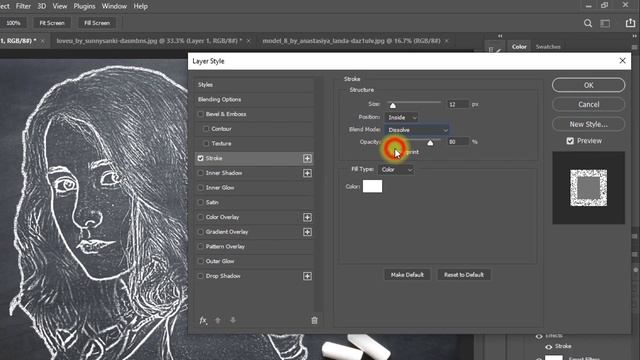Open the search magnifier icon
The image size is (640, 360).
[588, 23]
